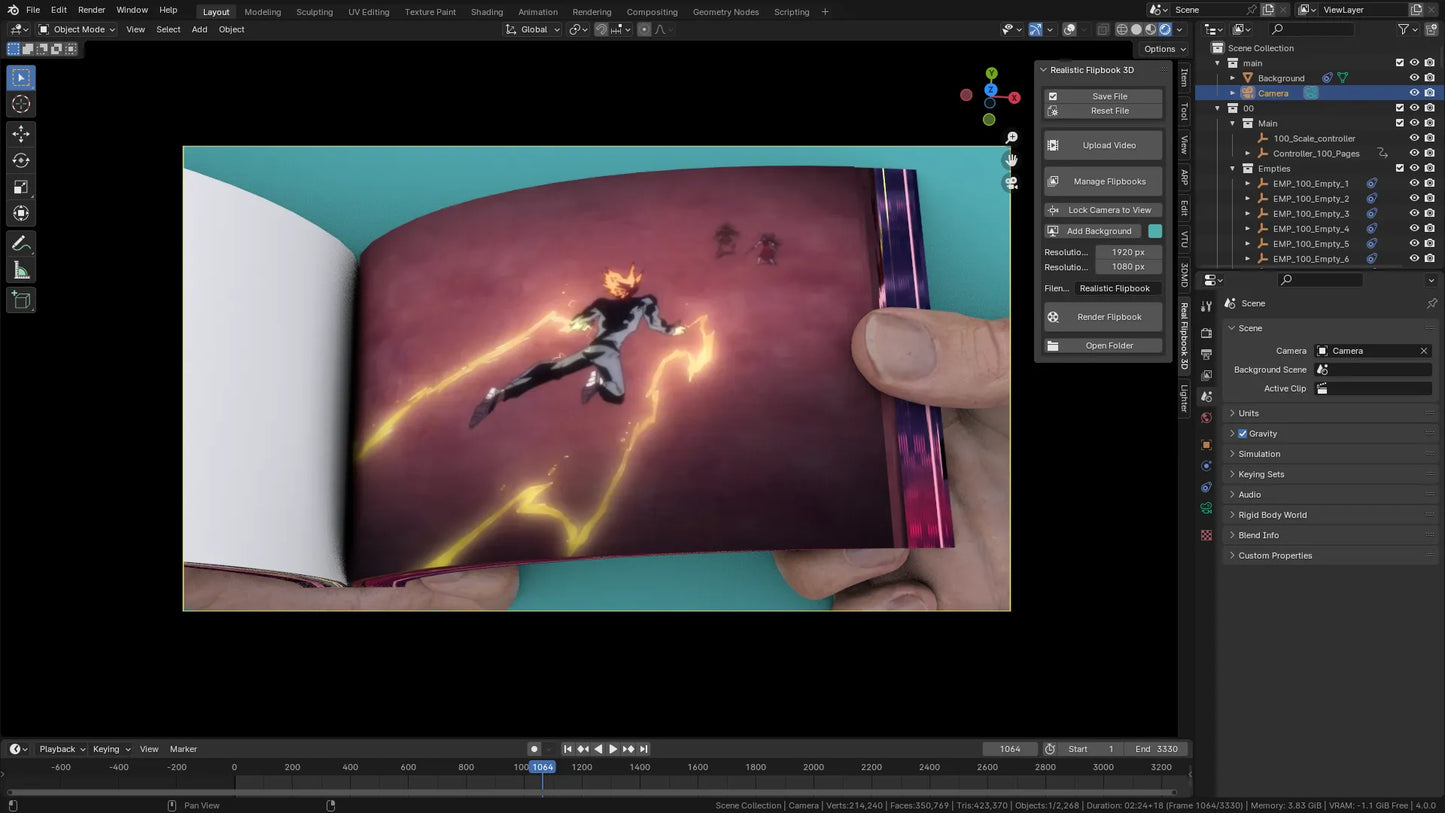Select the Transform tool

pos(21,213)
